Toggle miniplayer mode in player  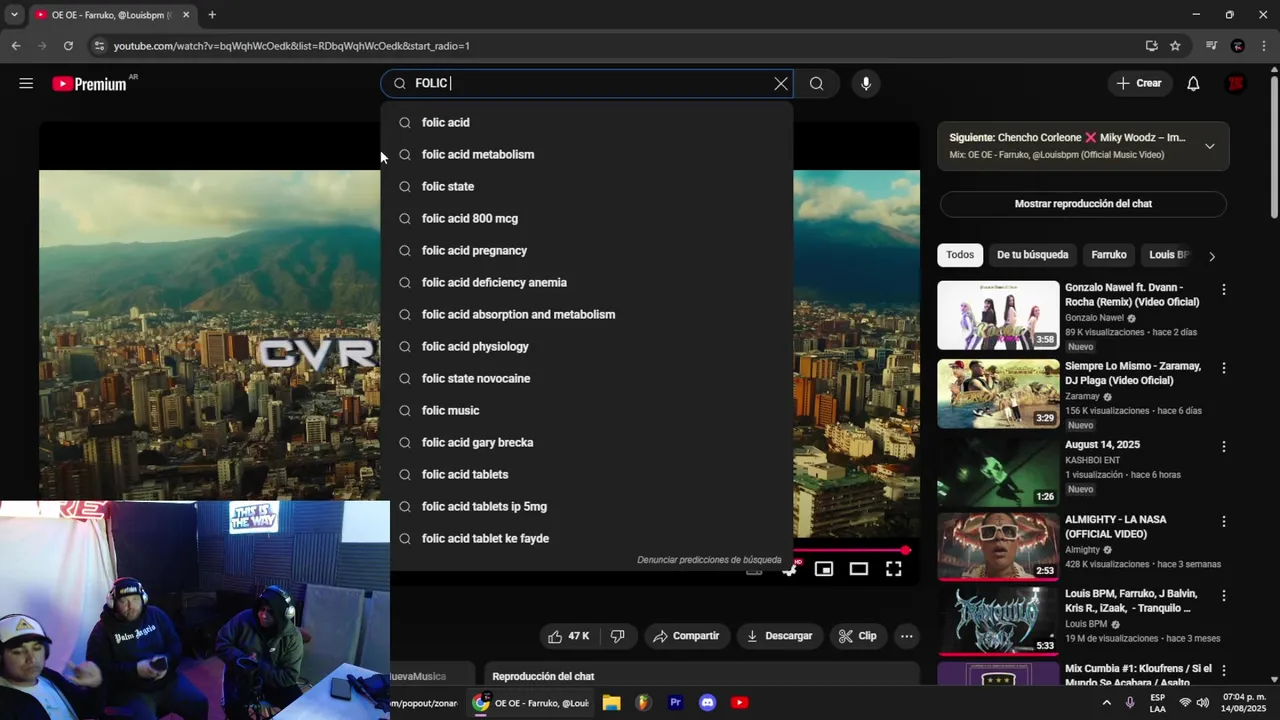pos(824,569)
